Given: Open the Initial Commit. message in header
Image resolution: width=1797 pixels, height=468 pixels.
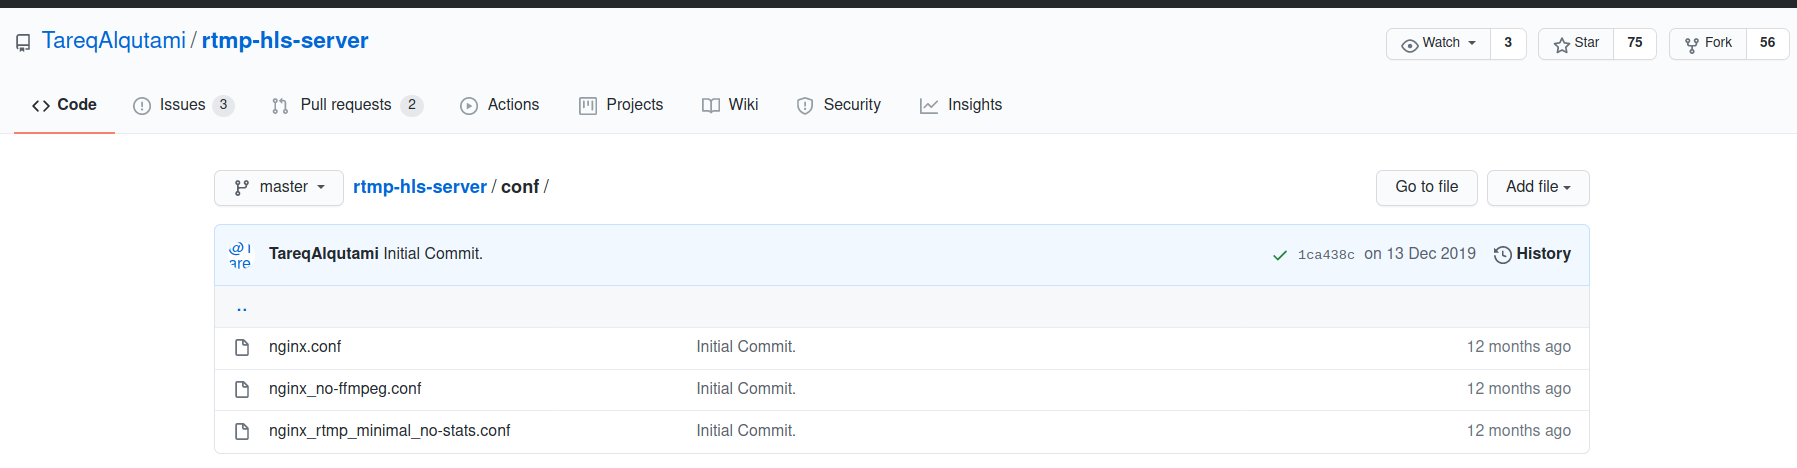Looking at the screenshot, I should coord(433,254).
